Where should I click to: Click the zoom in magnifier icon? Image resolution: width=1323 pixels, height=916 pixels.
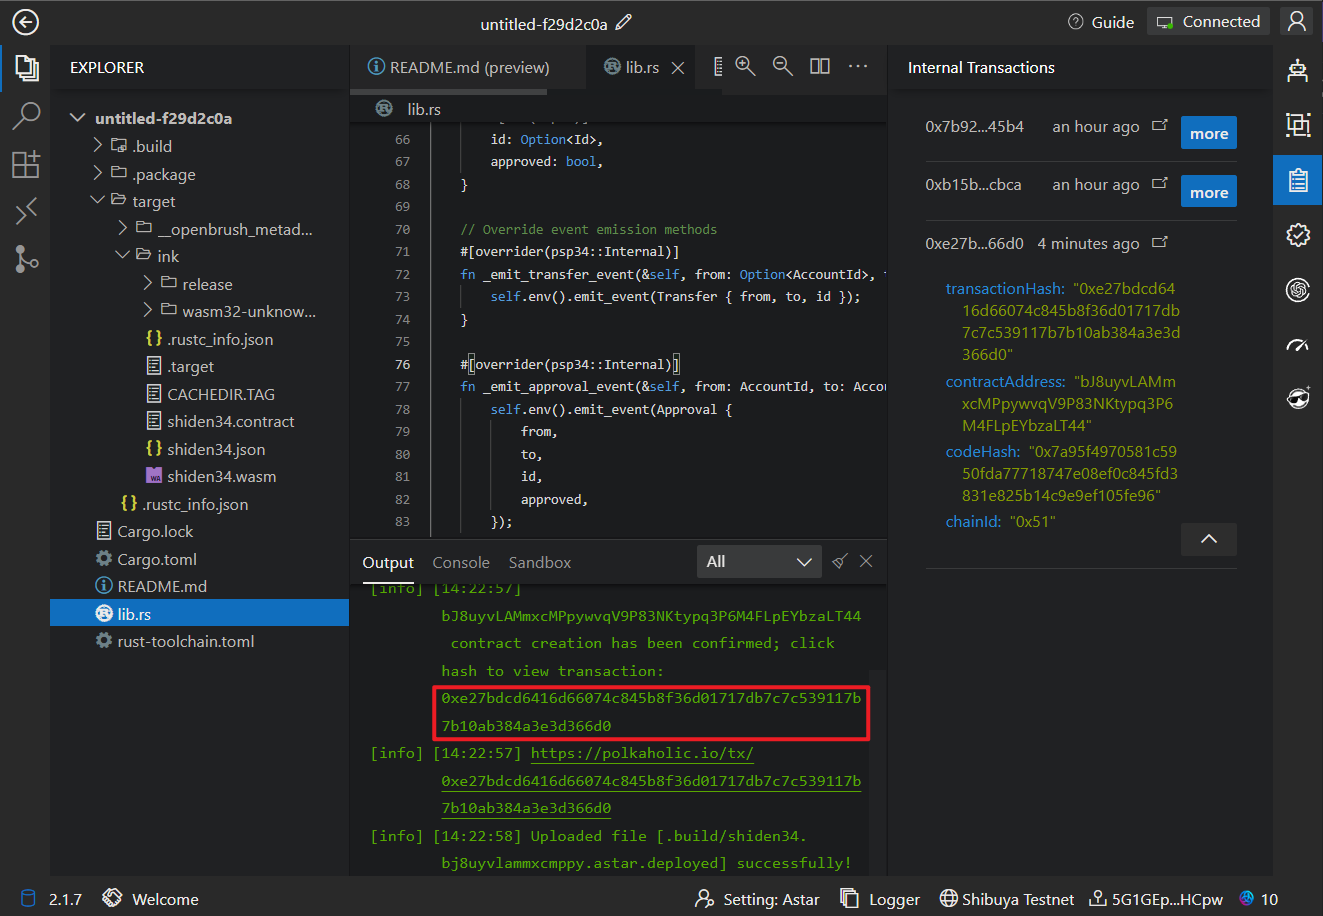coord(745,66)
